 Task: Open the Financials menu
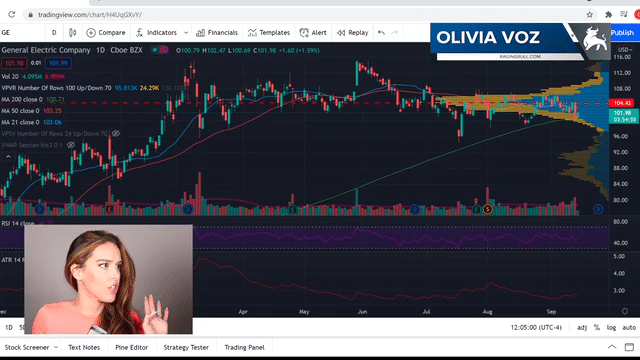click(217, 33)
